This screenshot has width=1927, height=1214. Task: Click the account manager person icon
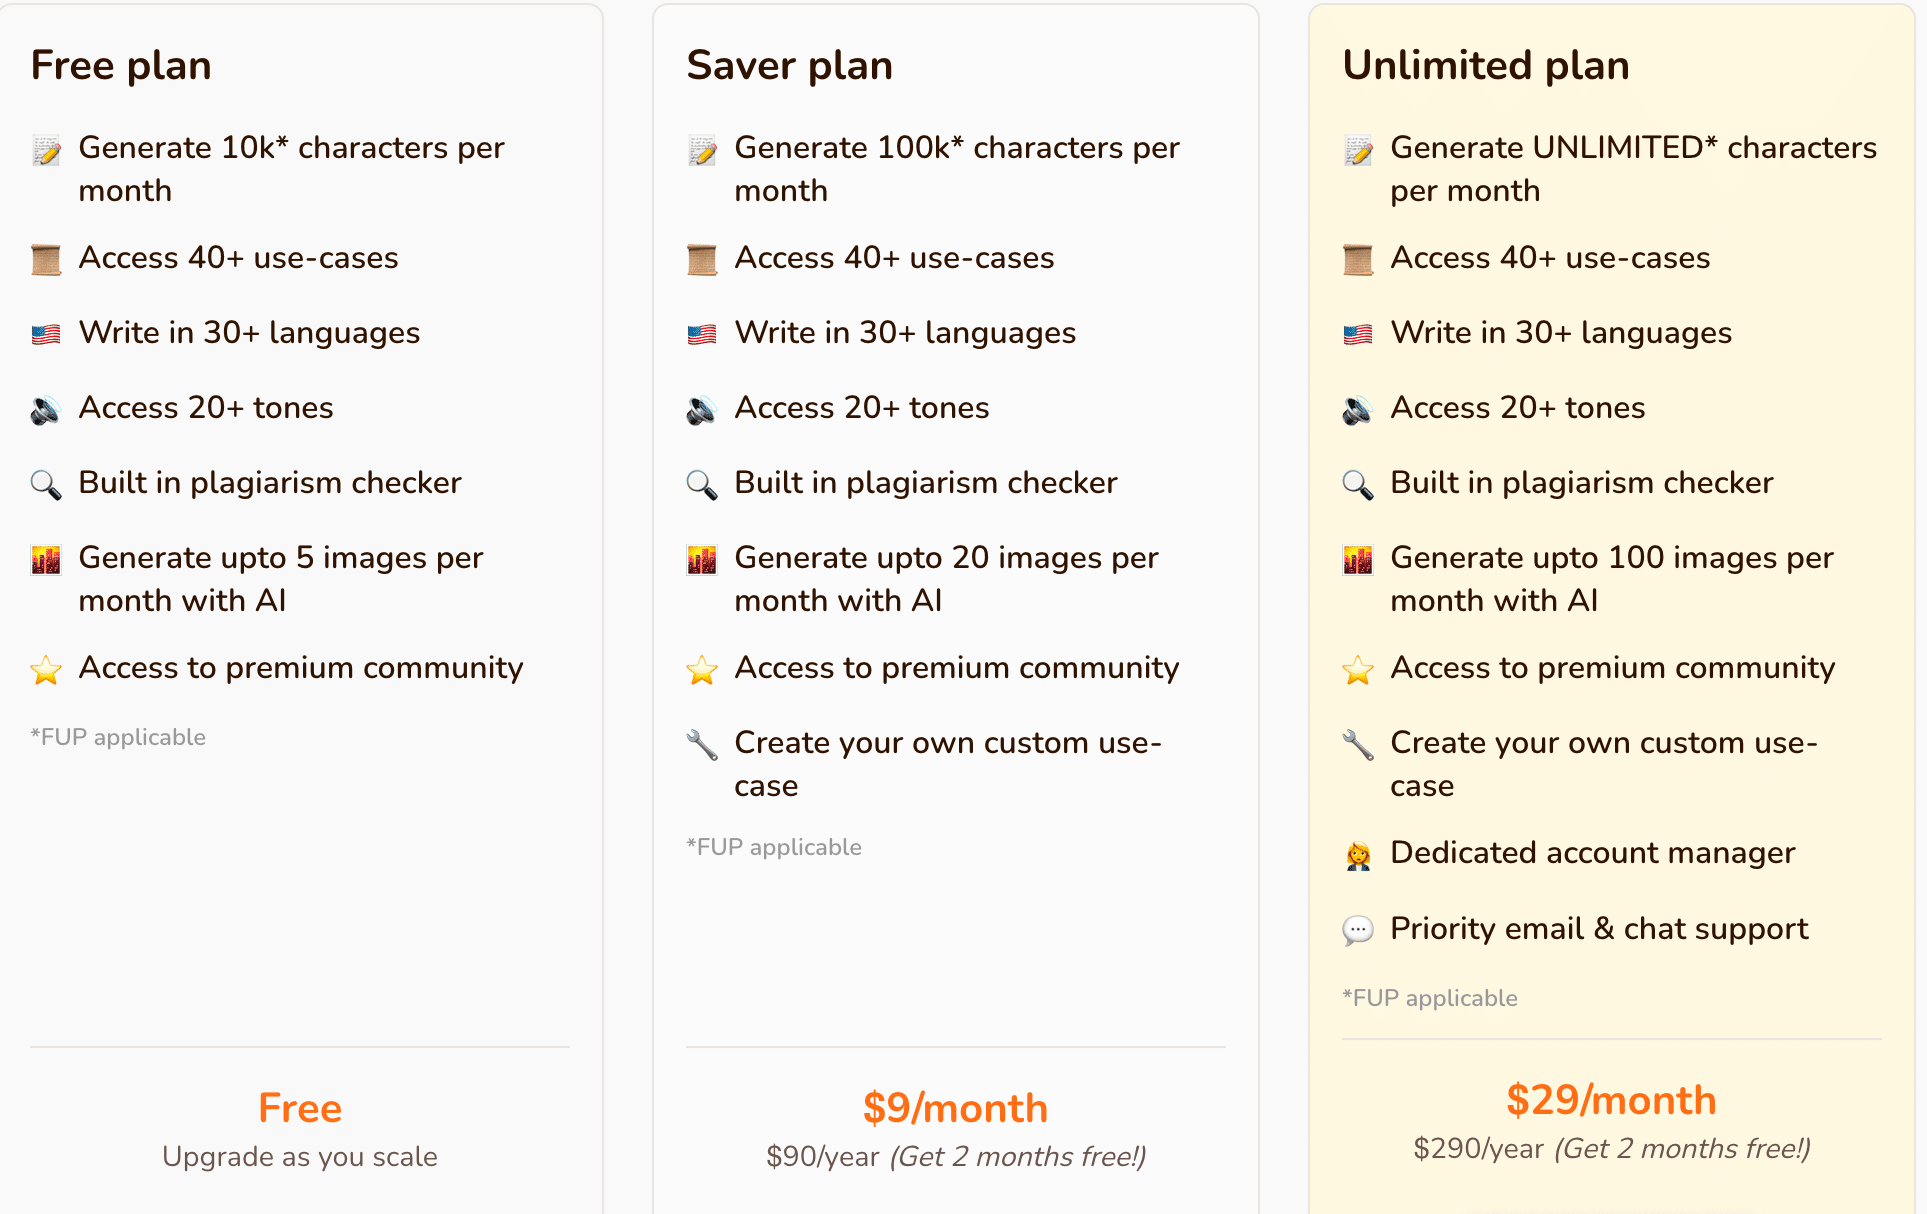(x=1357, y=855)
